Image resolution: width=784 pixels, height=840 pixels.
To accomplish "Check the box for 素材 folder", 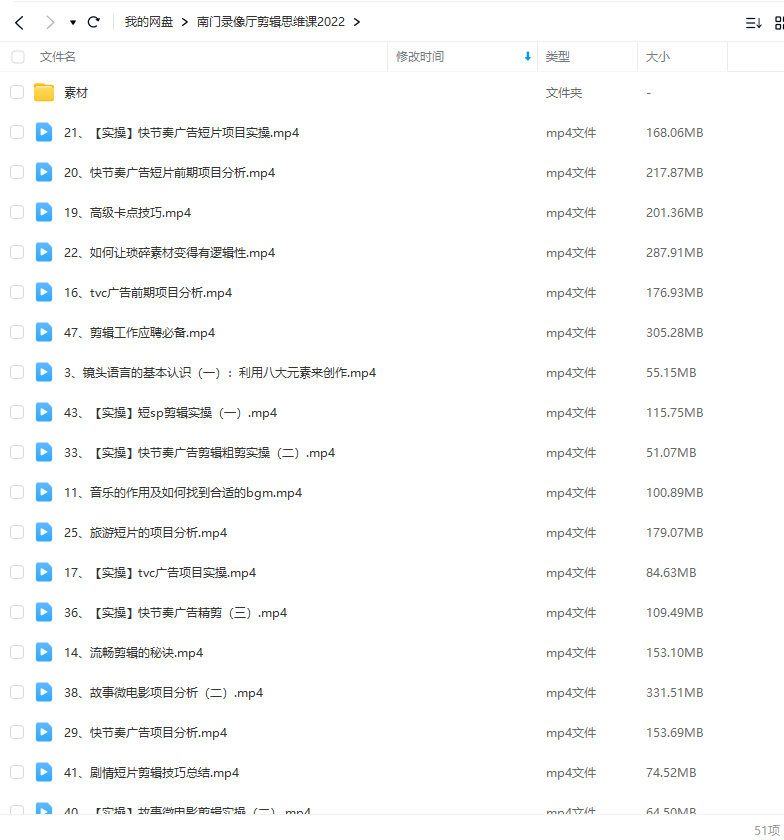I will click(17, 93).
